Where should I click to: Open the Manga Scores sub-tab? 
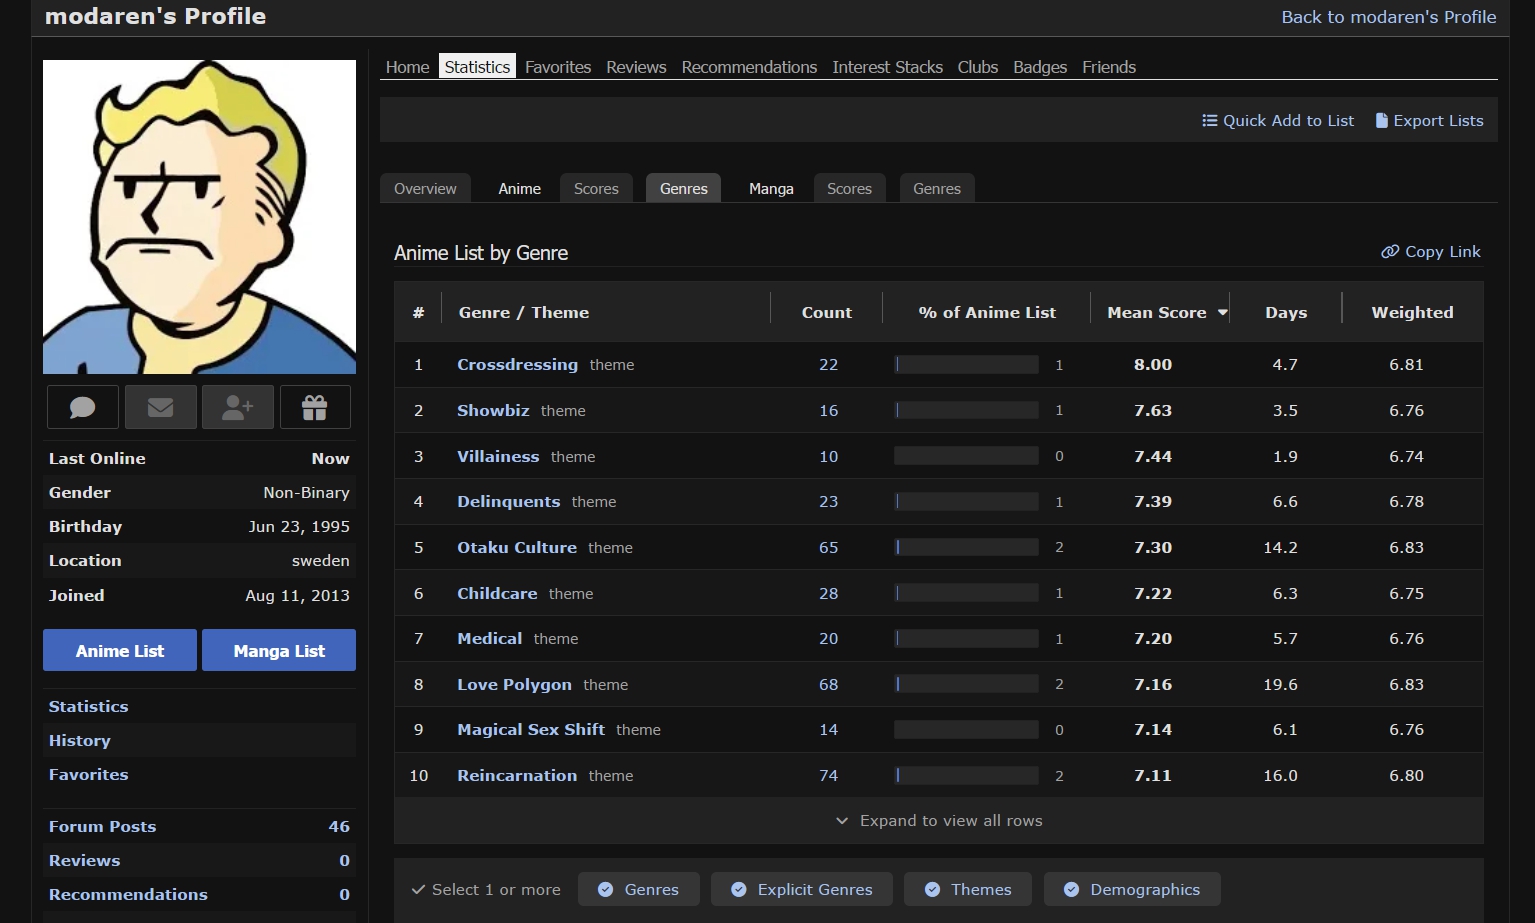(849, 189)
